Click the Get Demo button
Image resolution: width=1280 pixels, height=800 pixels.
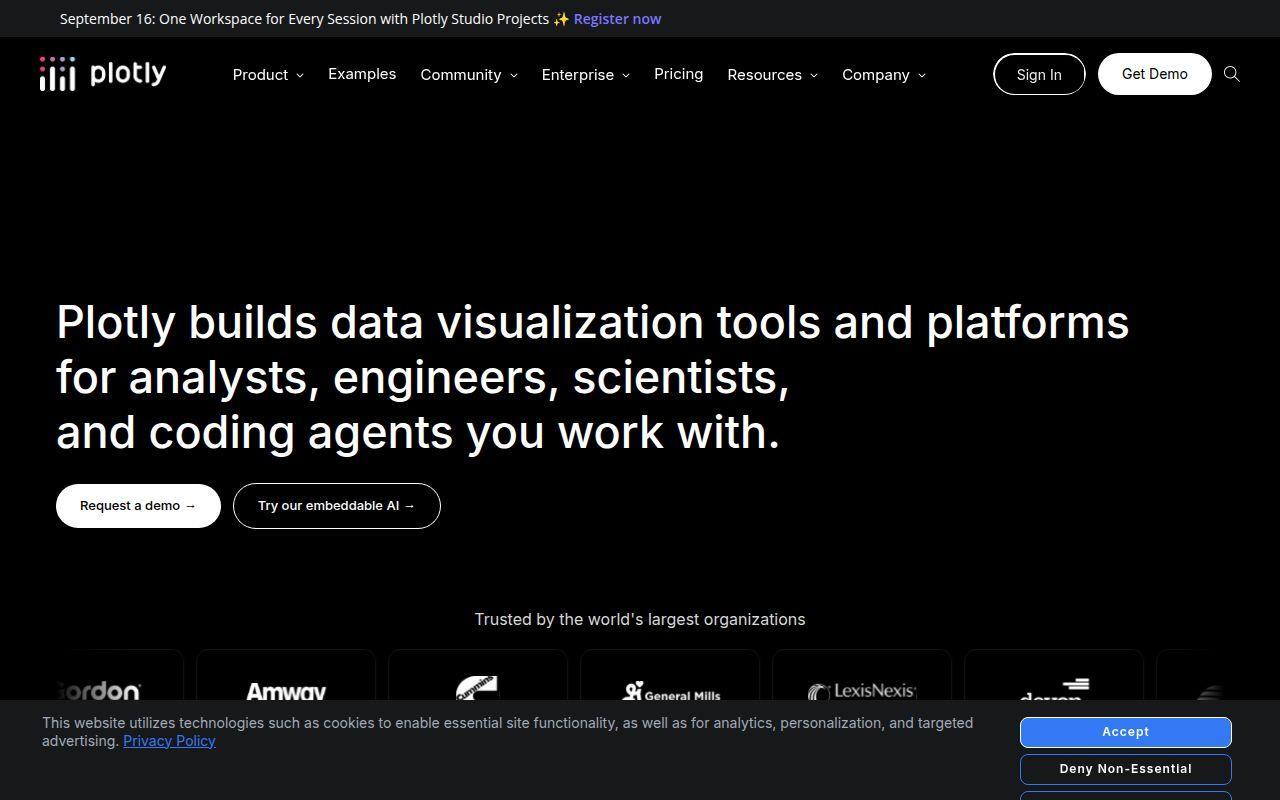[x=1155, y=74]
